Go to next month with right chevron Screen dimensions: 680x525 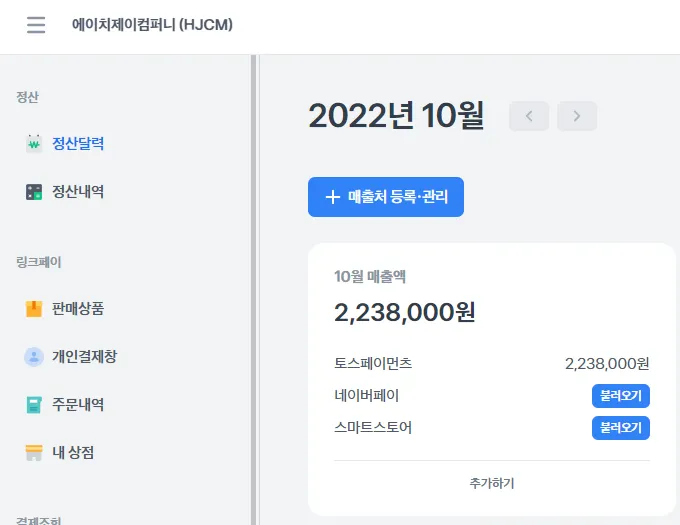pyautogui.click(x=577, y=116)
